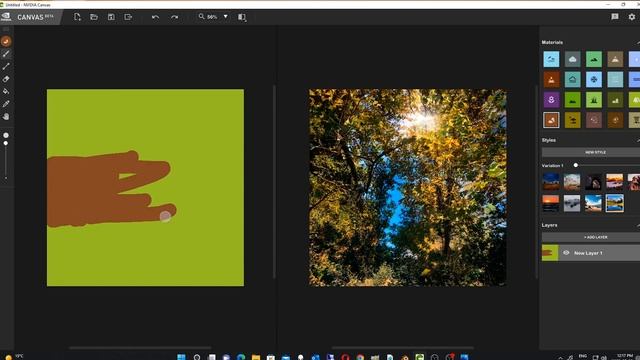Open a file with the folder icon
Viewport: 640px width, 360px height.
click(x=94, y=17)
